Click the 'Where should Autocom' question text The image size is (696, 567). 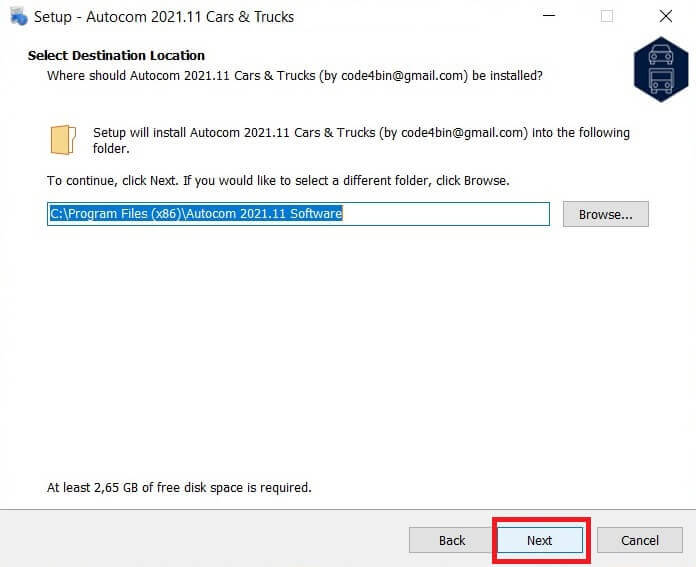click(x=295, y=75)
